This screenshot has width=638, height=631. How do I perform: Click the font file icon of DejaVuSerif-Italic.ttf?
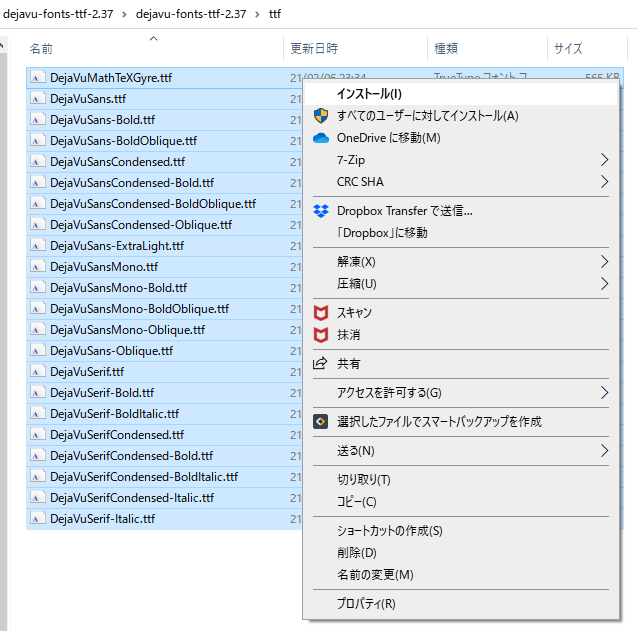pos(37,519)
